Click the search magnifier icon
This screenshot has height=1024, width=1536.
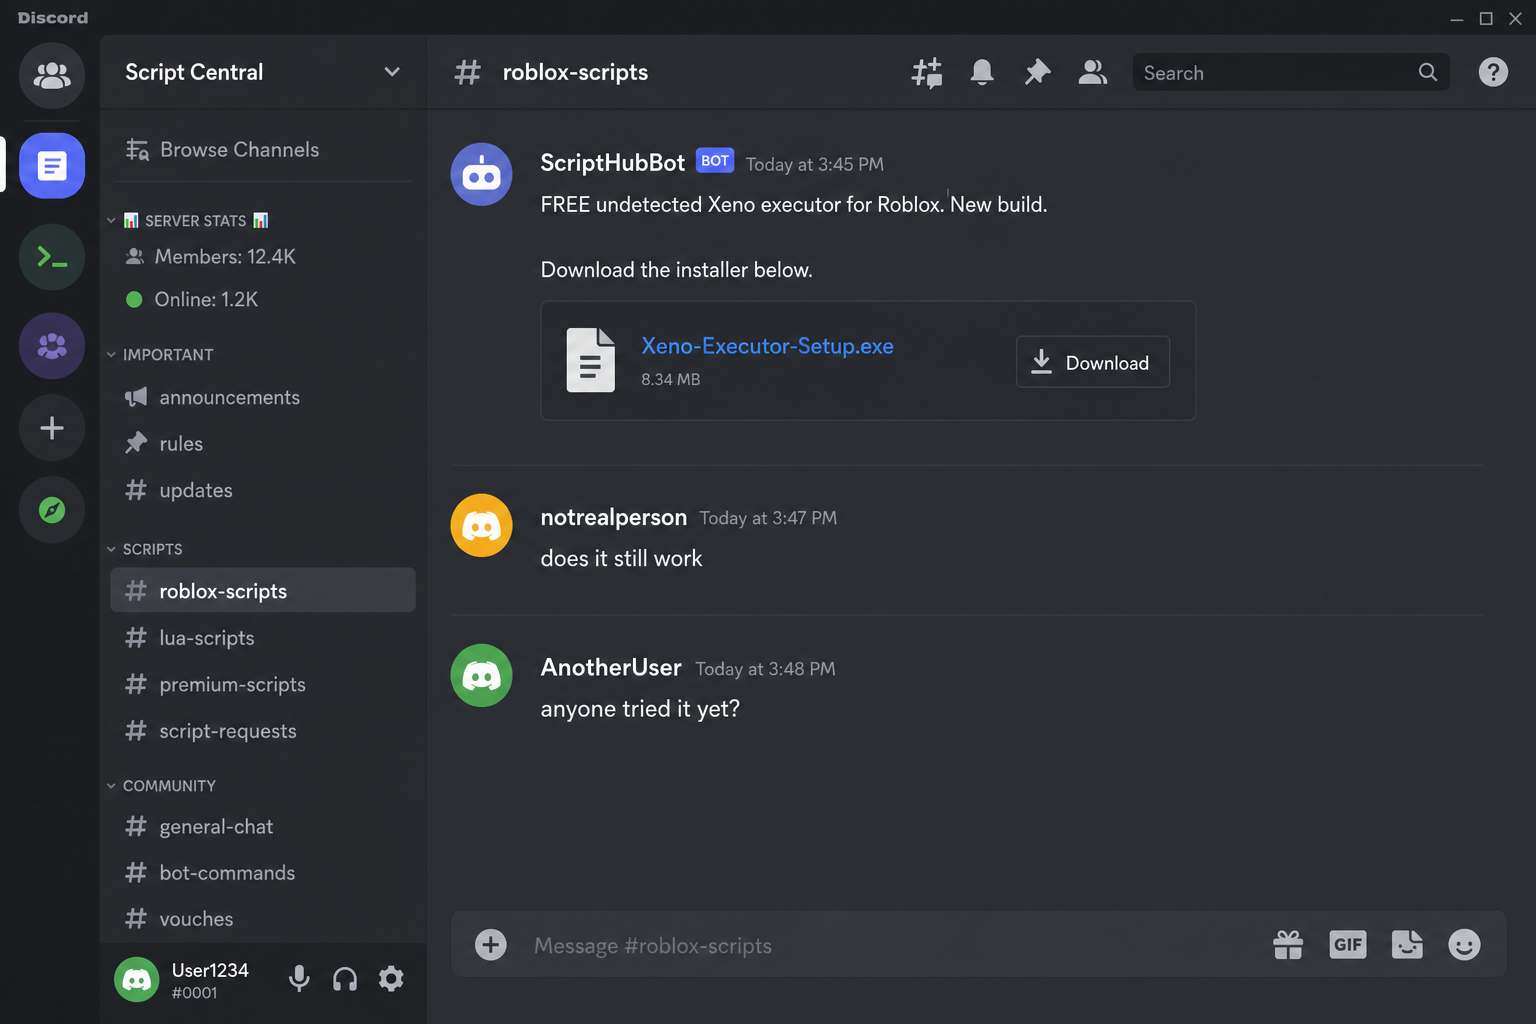coord(1428,72)
